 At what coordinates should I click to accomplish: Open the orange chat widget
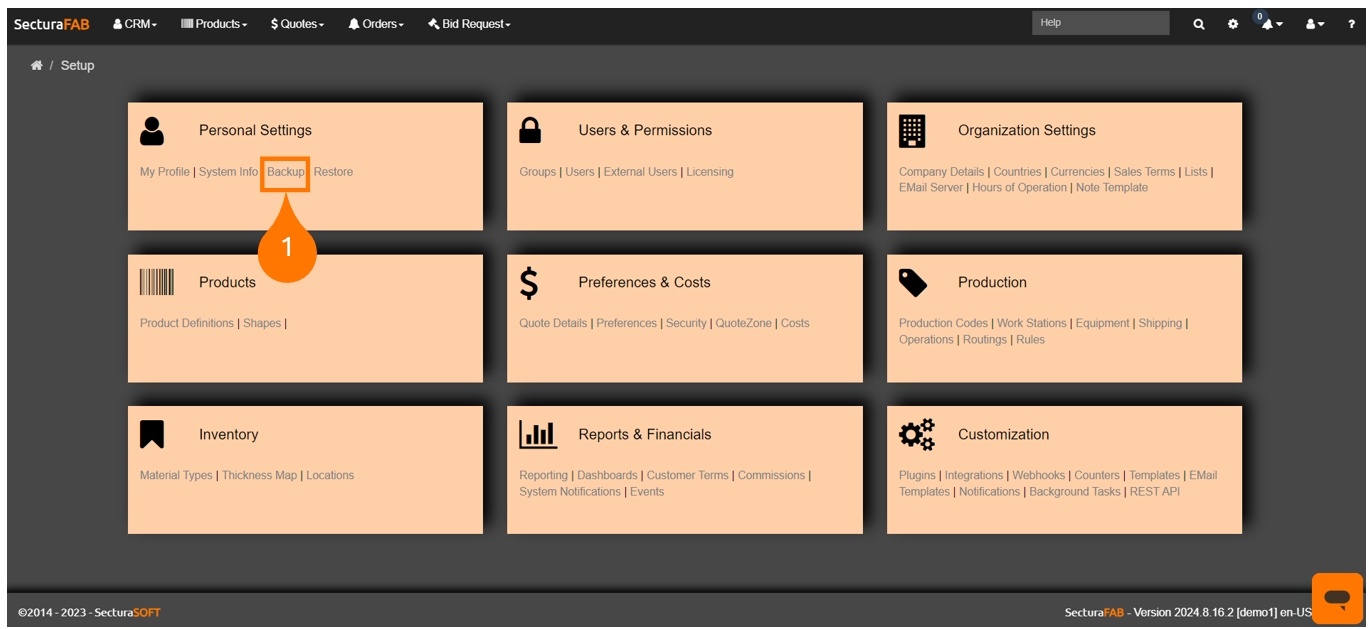(1336, 598)
